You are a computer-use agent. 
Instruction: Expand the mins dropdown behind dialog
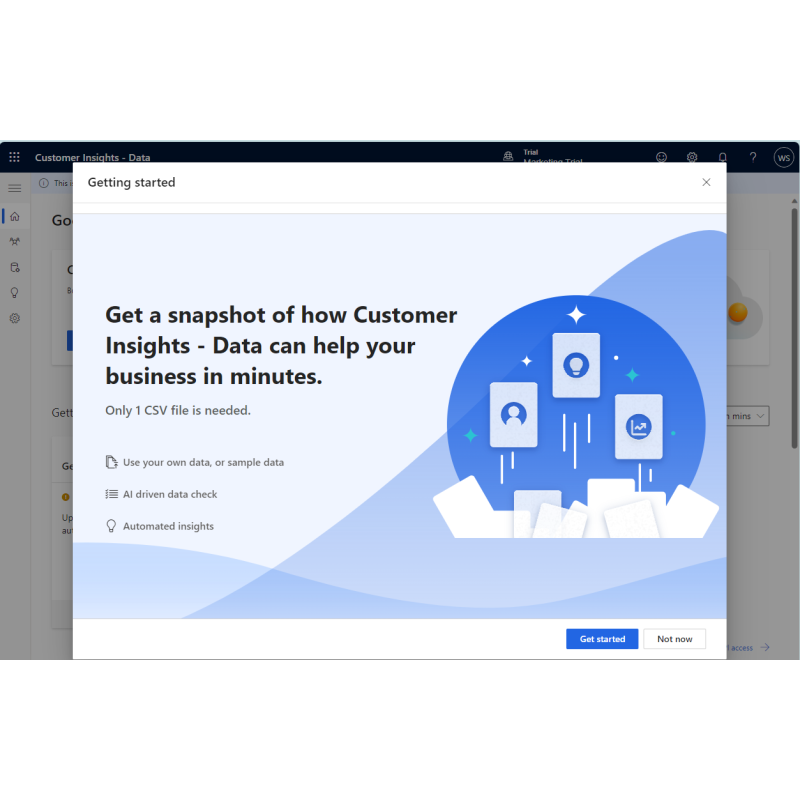748,416
